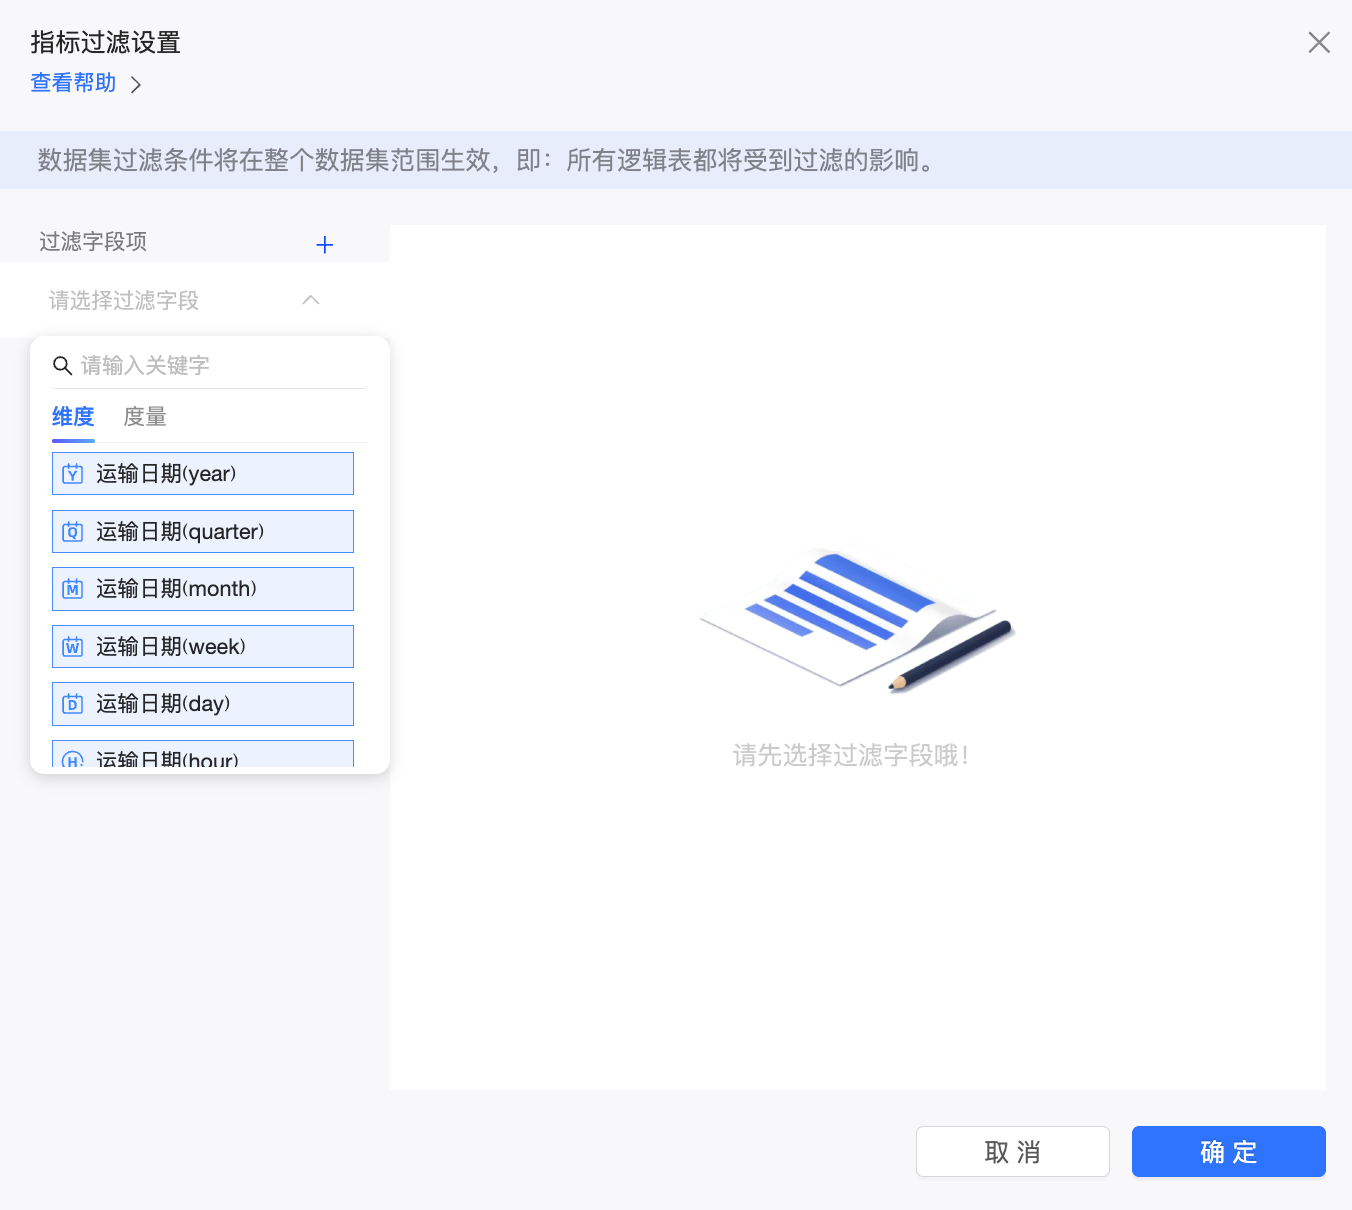Viewport: 1352px width, 1210px height.
Task: Select 运输日期(month) field
Action: point(203,589)
